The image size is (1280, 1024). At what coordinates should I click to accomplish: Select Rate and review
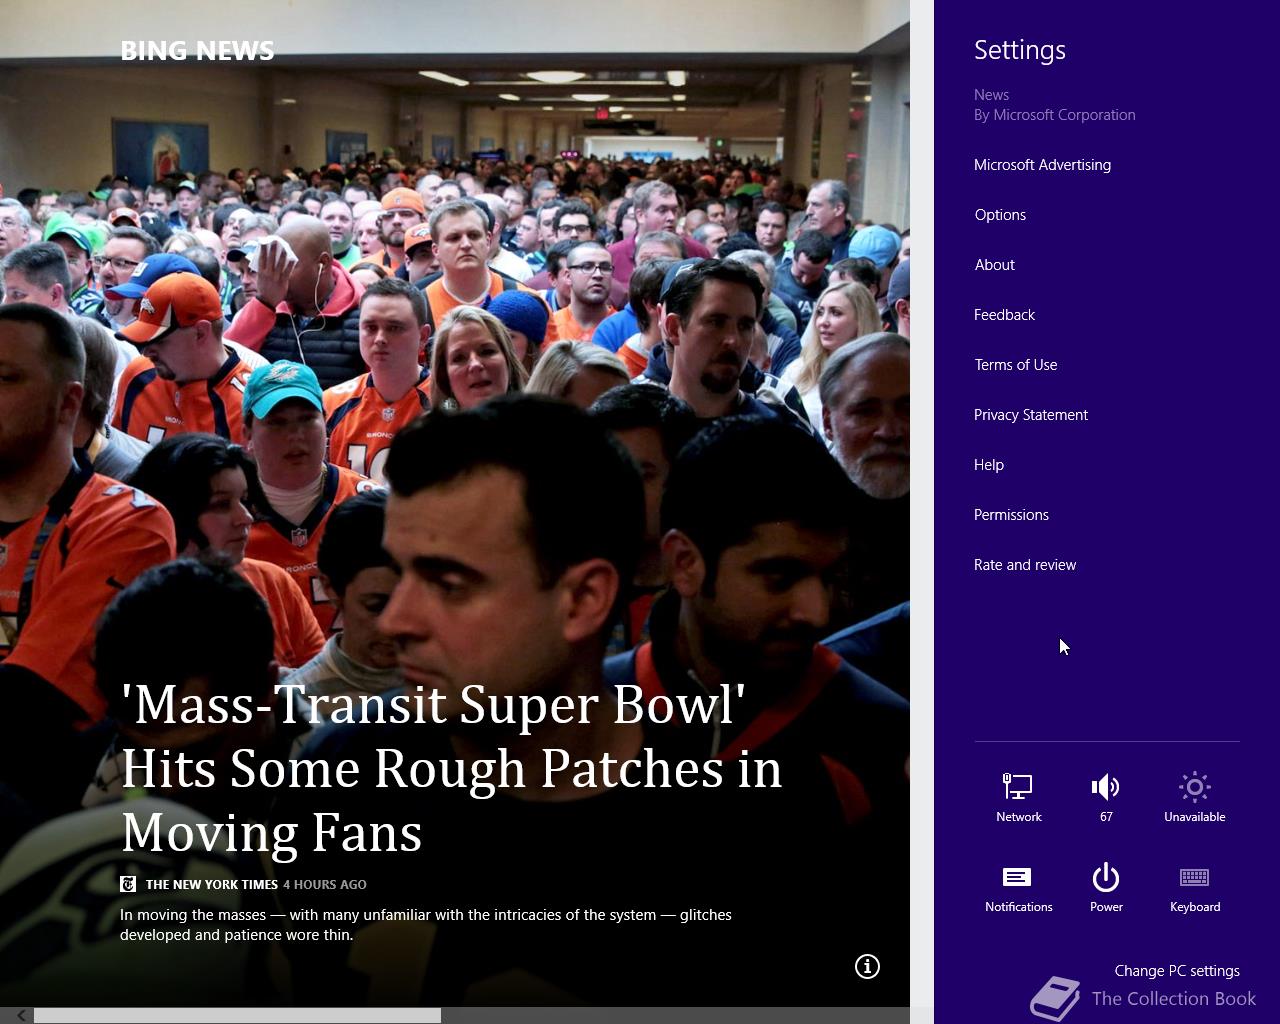tap(1024, 565)
